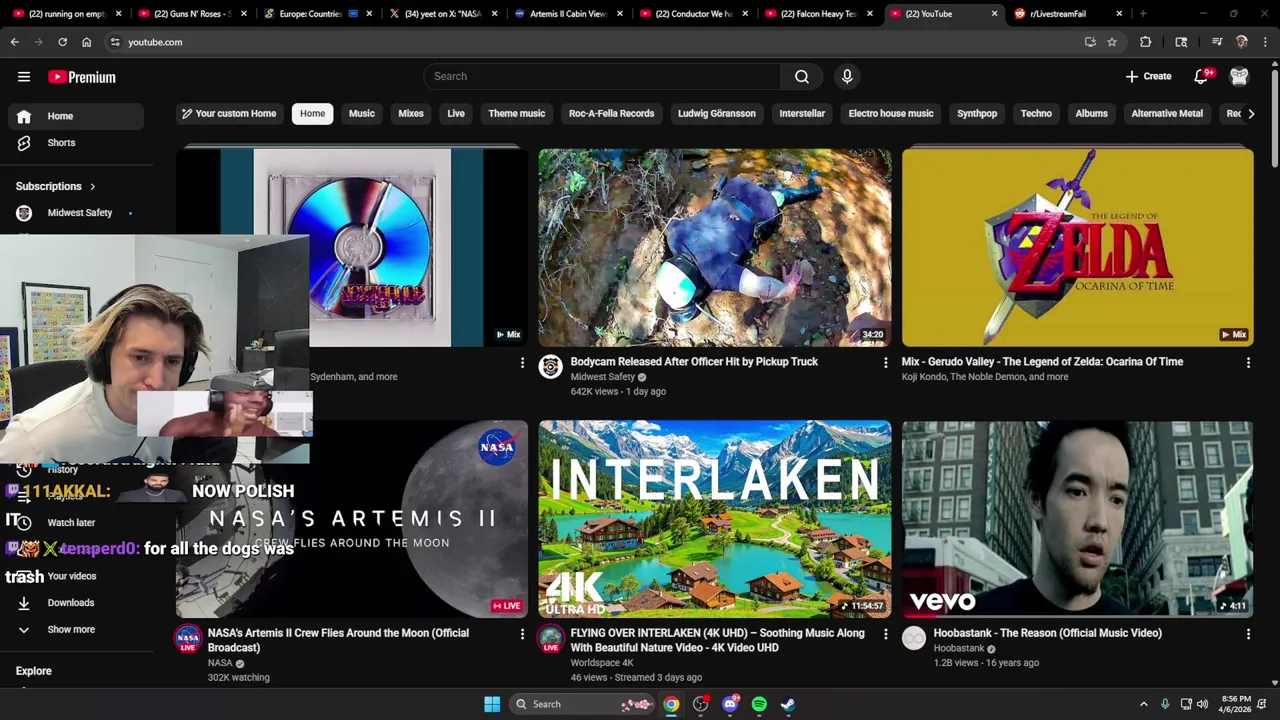Screen dimensions: 1280x720
Task: Open the Midwest Safety subscription
Action: 76,213
